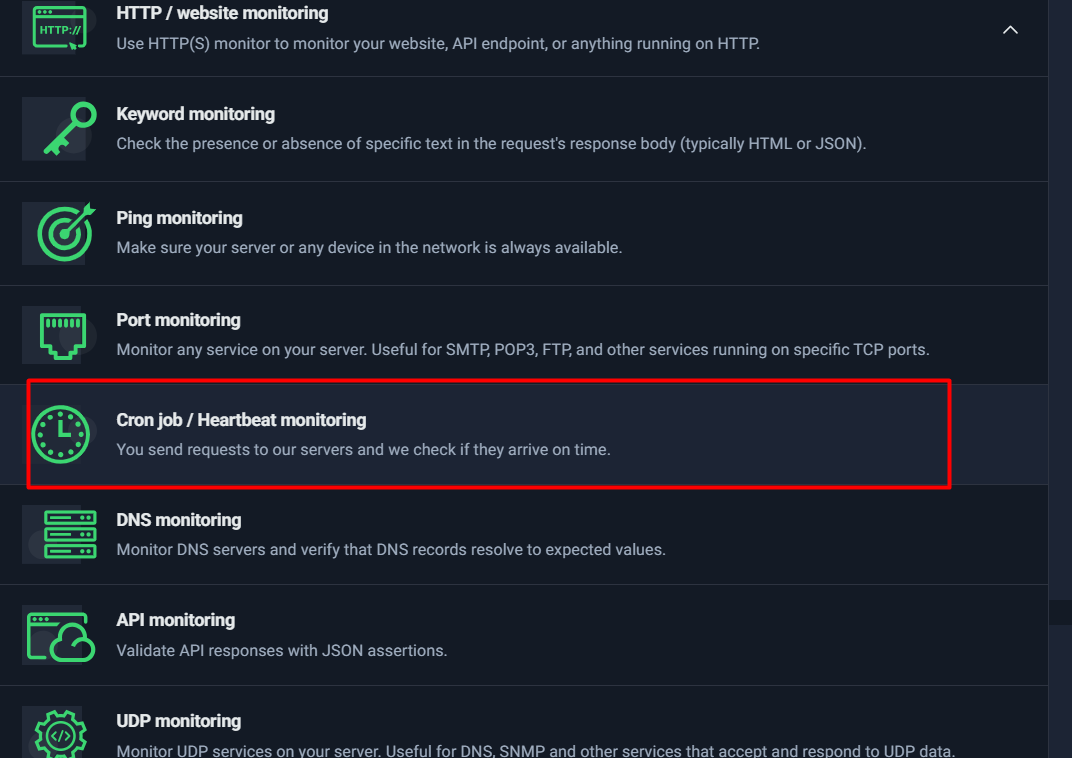Click the Port monitoring ethernet icon
Image resolution: width=1072 pixels, height=758 pixels.
tap(62, 335)
